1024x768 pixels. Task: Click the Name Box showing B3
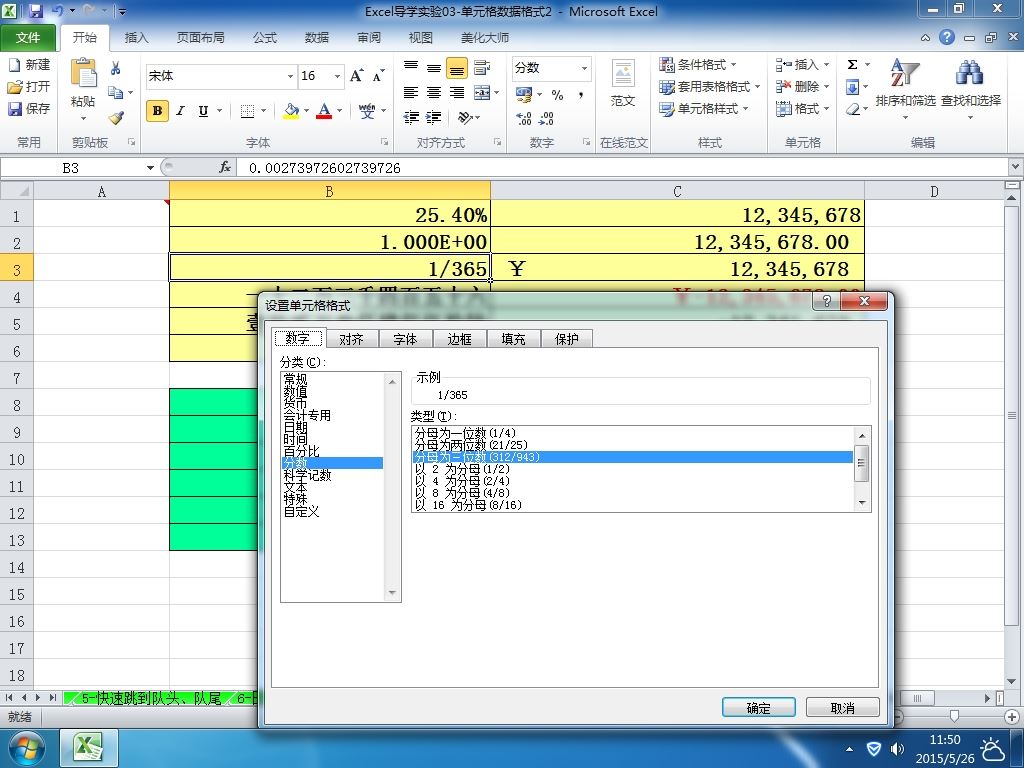71,168
